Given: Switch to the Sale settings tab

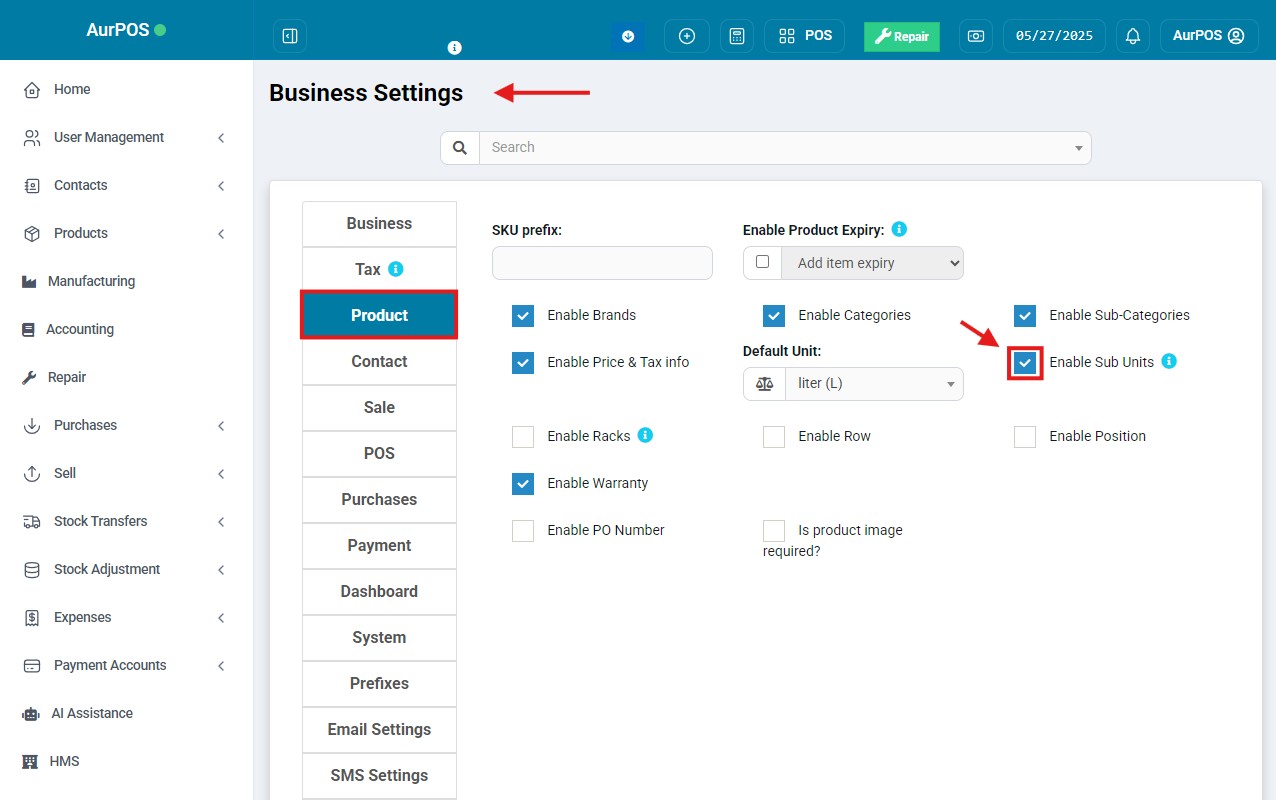Looking at the screenshot, I should (379, 408).
